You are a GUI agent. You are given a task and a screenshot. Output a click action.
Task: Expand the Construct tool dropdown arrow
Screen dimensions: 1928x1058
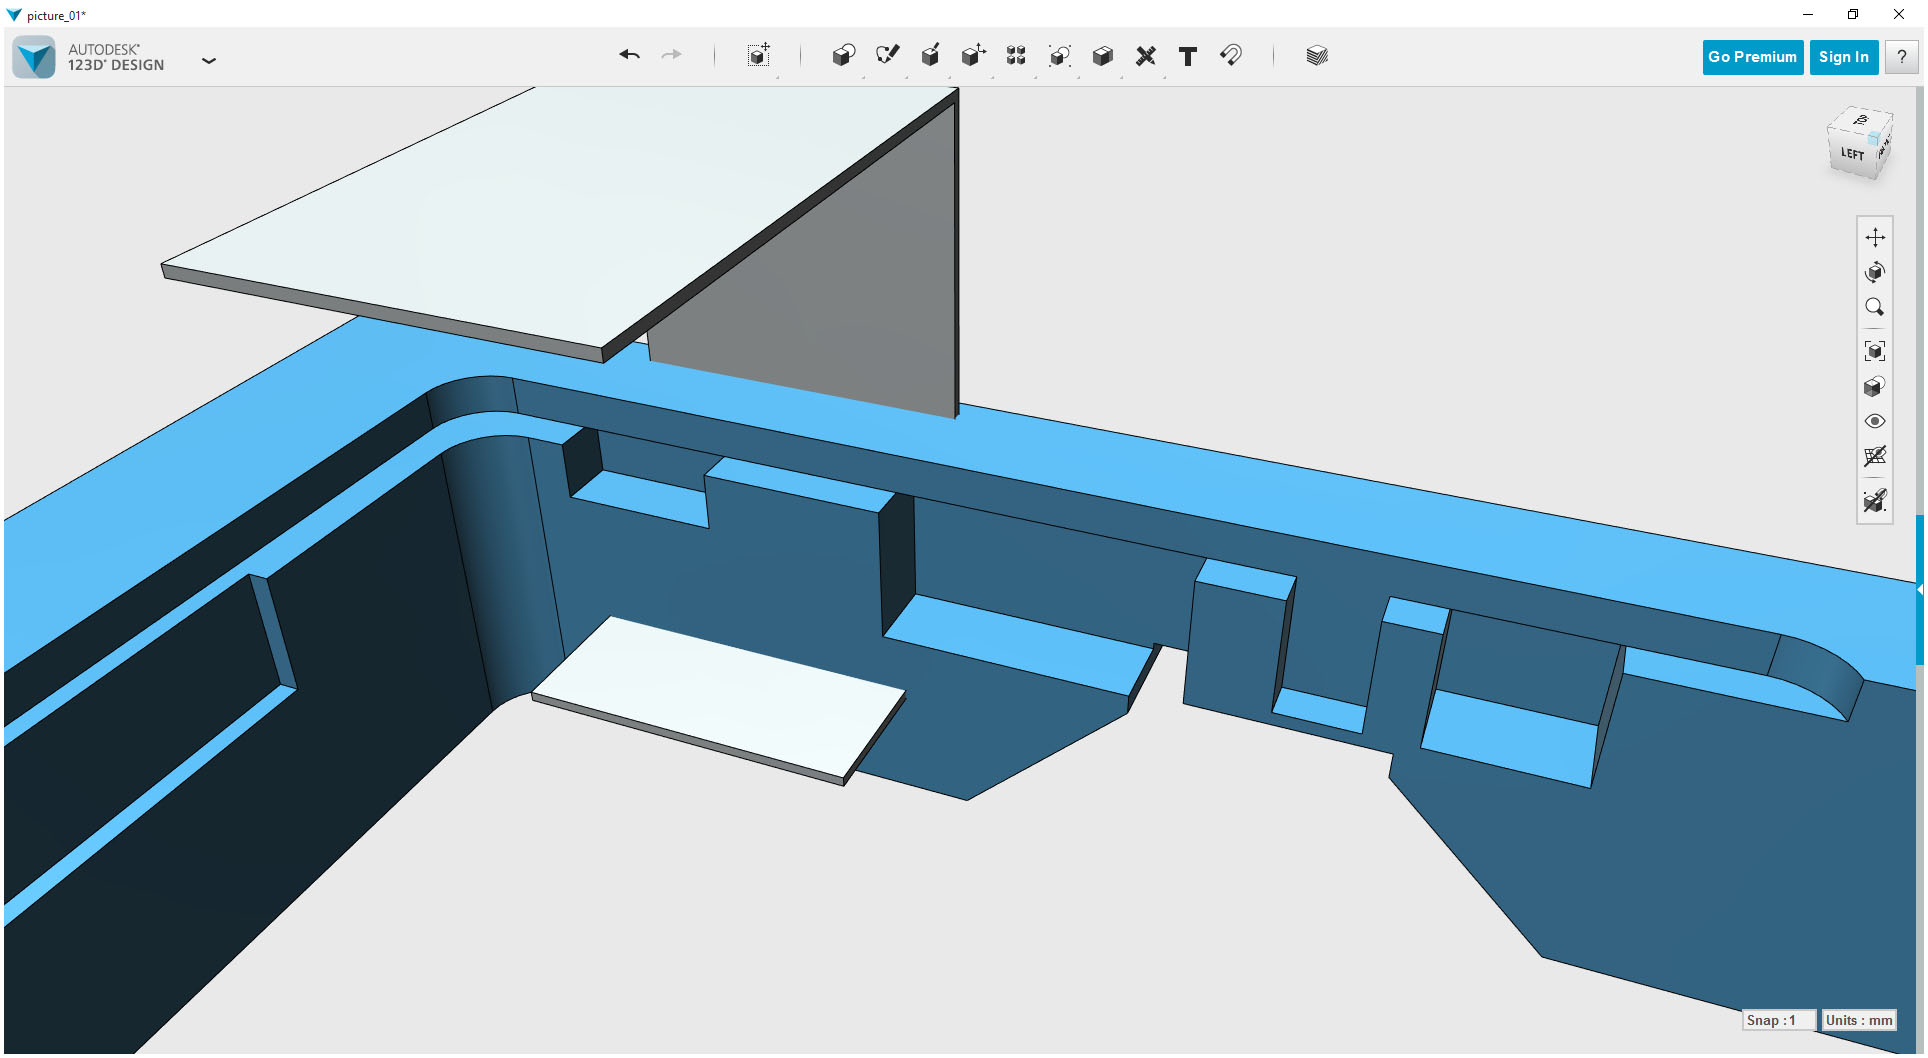click(948, 76)
